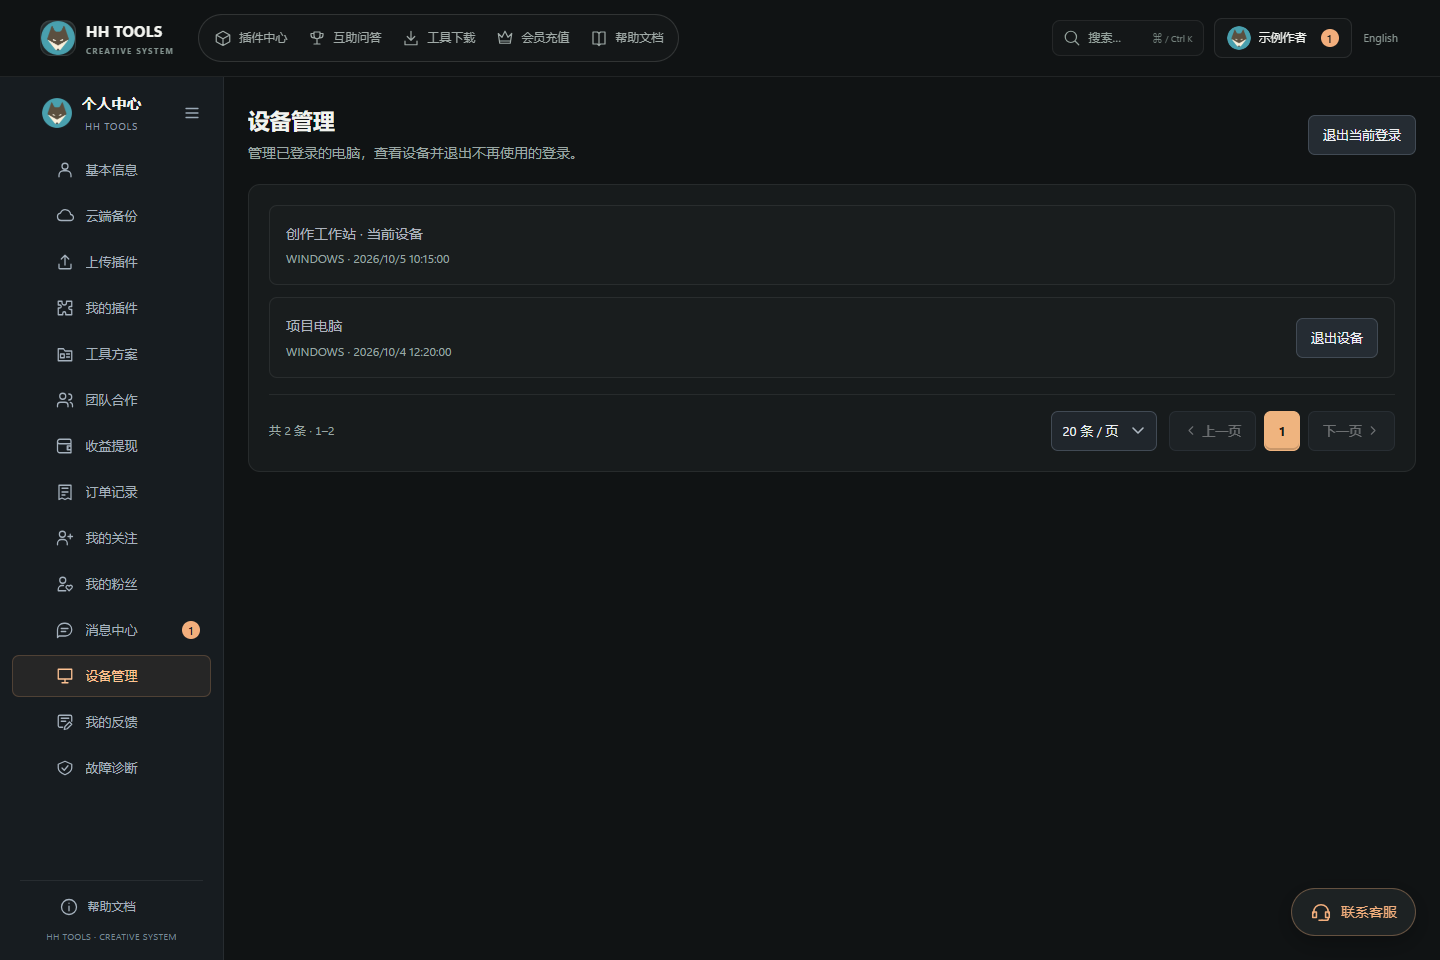This screenshot has height=960, width=1440.
Task: Click the 故障诊断 shield icon
Action: [65, 768]
